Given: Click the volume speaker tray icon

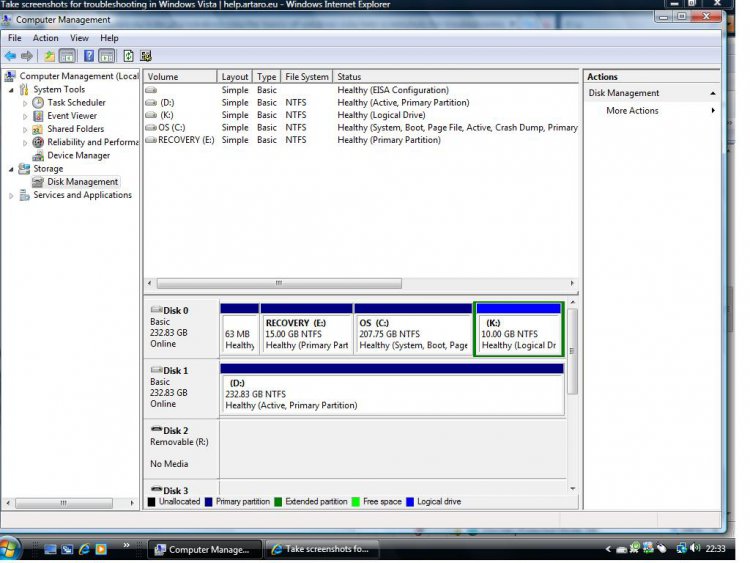Looking at the screenshot, I should [x=695, y=548].
